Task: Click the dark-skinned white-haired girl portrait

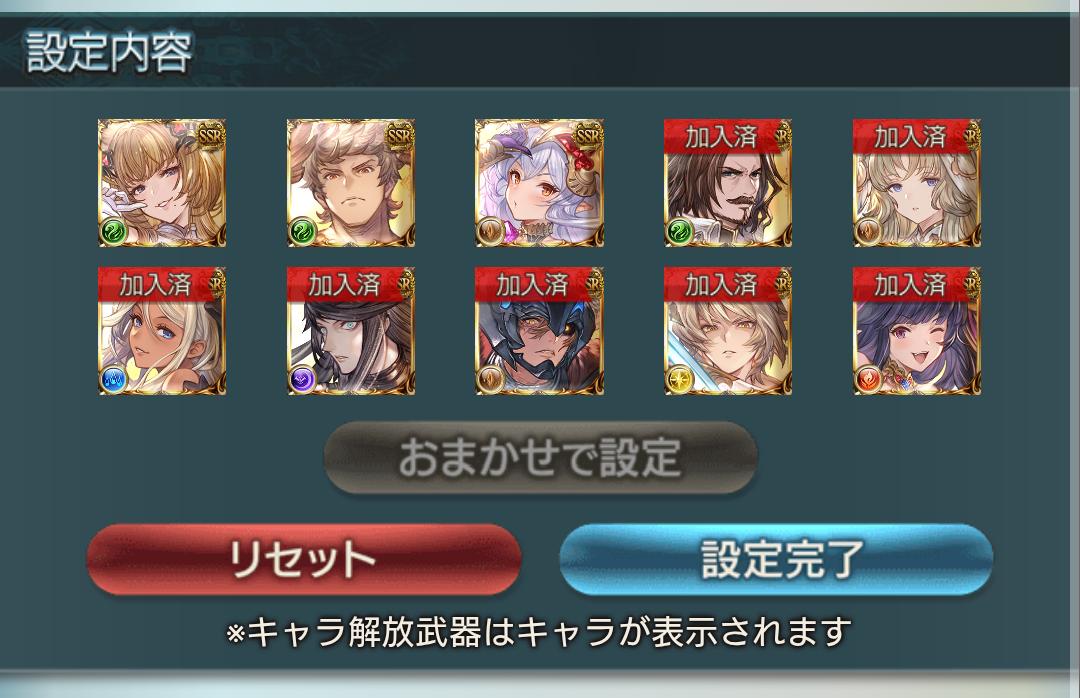Action: click(162, 331)
